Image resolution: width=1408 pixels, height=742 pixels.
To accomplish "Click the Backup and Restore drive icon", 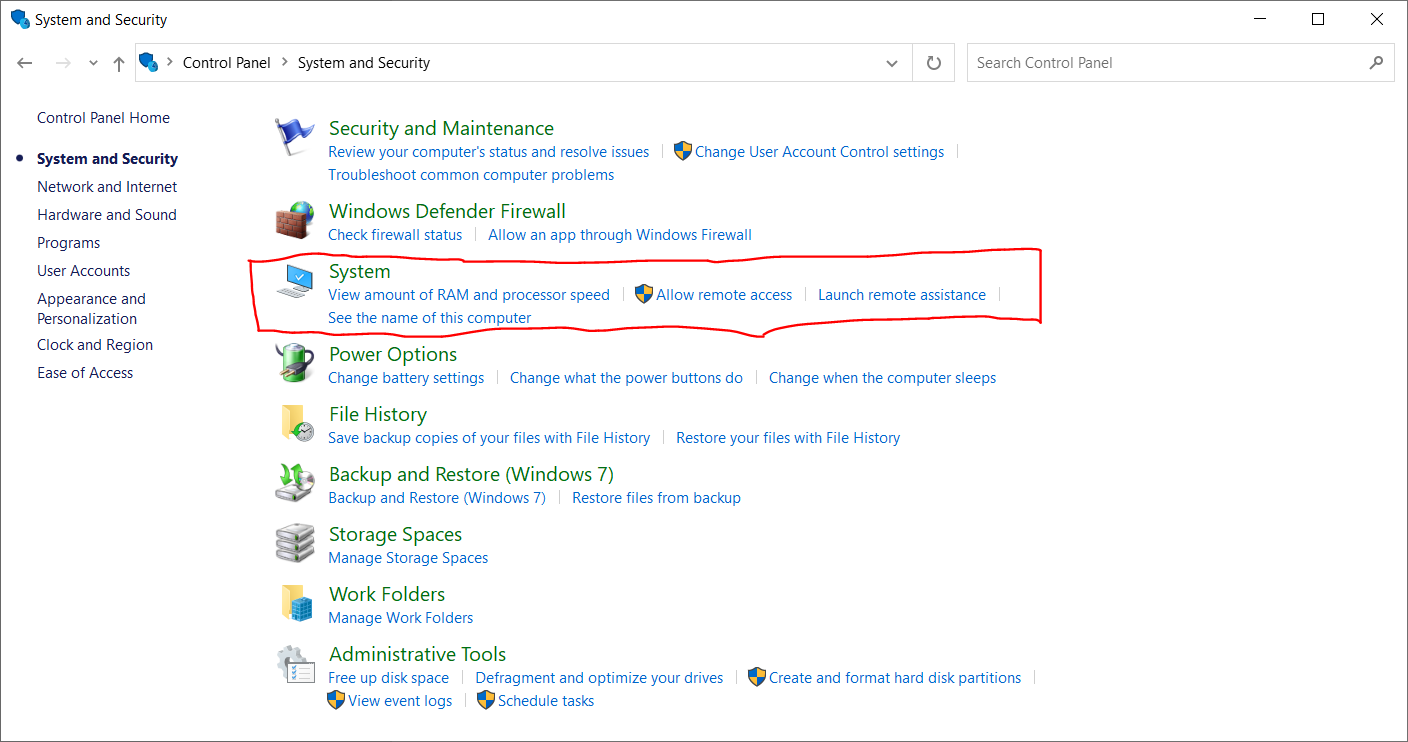I will pos(294,482).
